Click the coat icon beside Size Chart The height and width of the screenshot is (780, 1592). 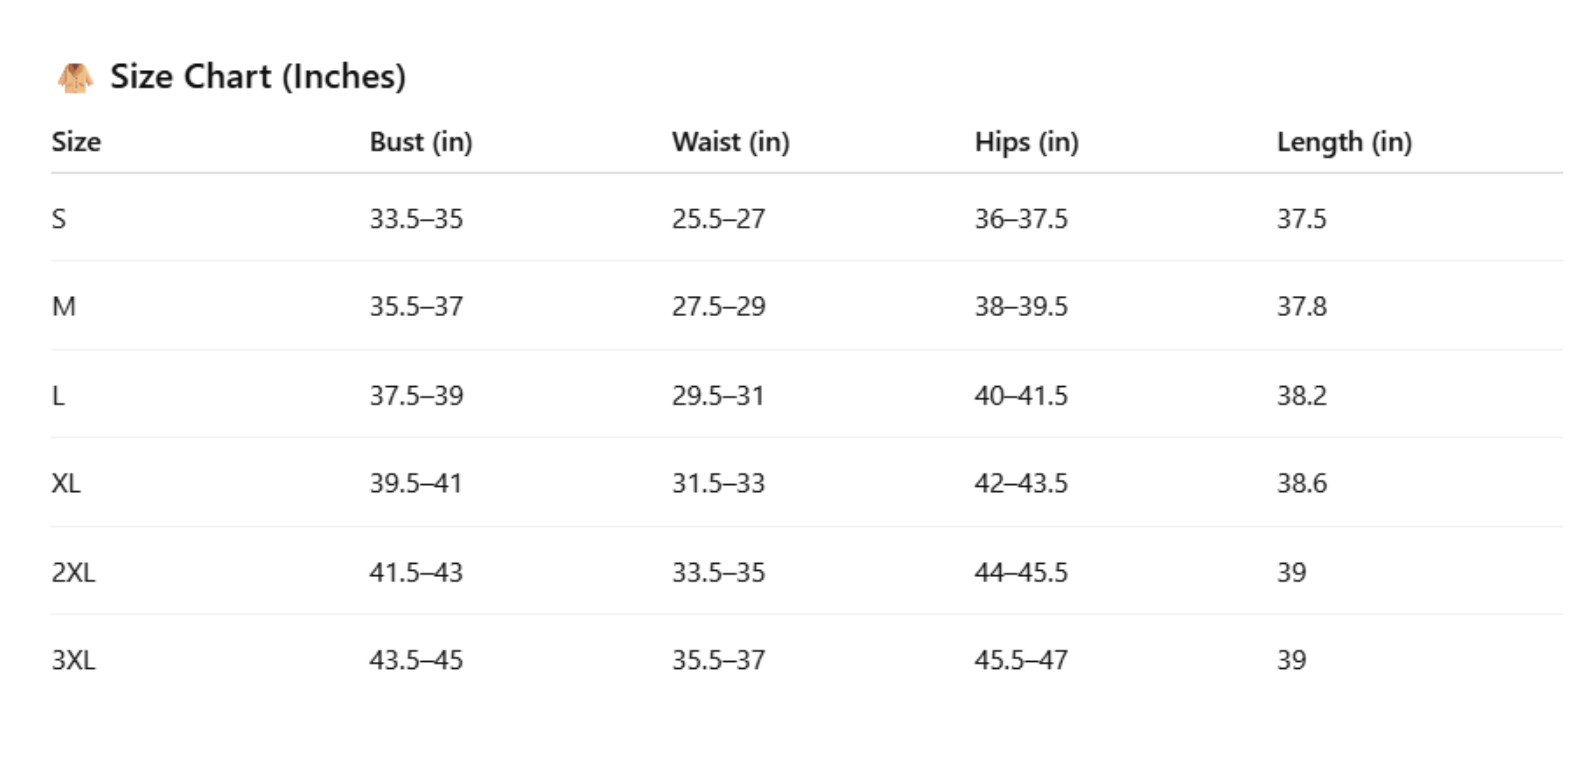[75, 77]
